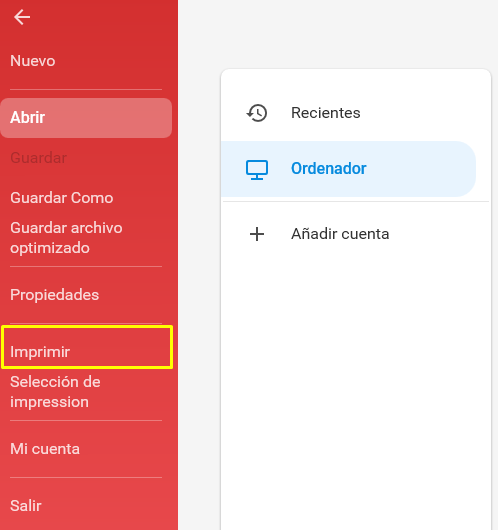498x530 pixels.
Task: Select Guardar archivo optimizado
Action: click(66, 238)
